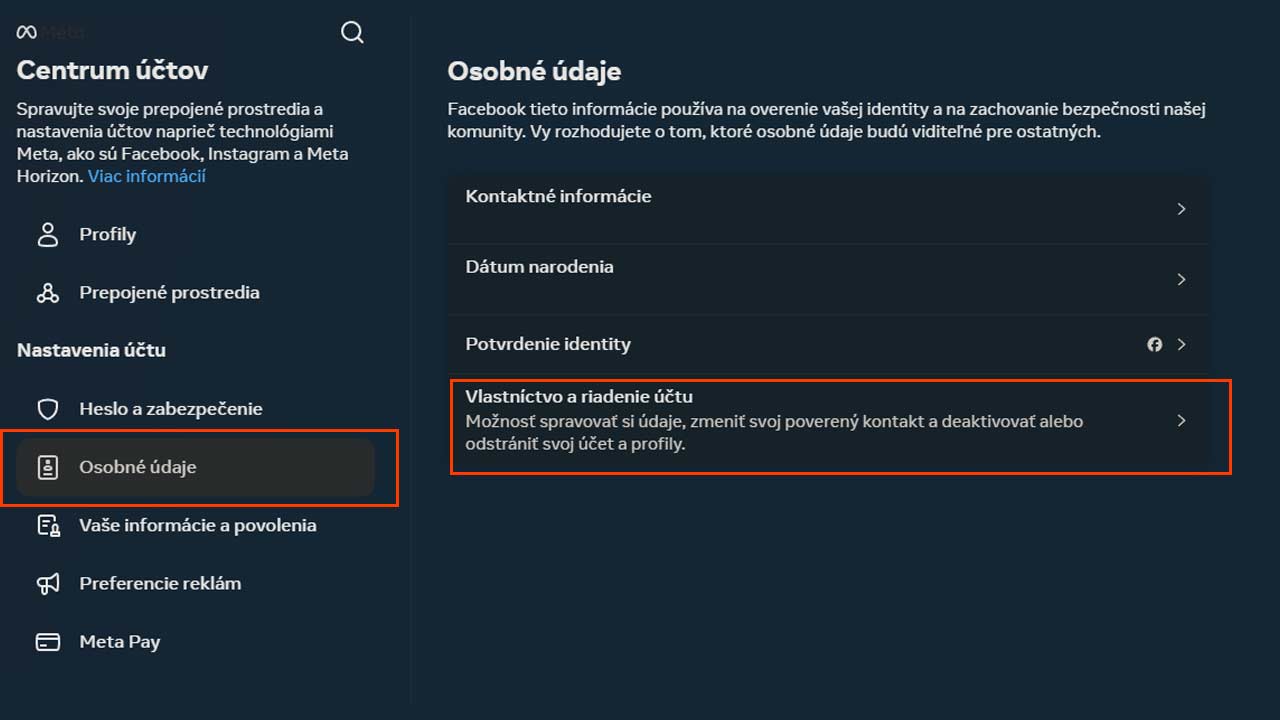This screenshot has width=1280, height=720.
Task: Expand Dátum narodenia via its chevron arrow
Action: coord(1181,279)
